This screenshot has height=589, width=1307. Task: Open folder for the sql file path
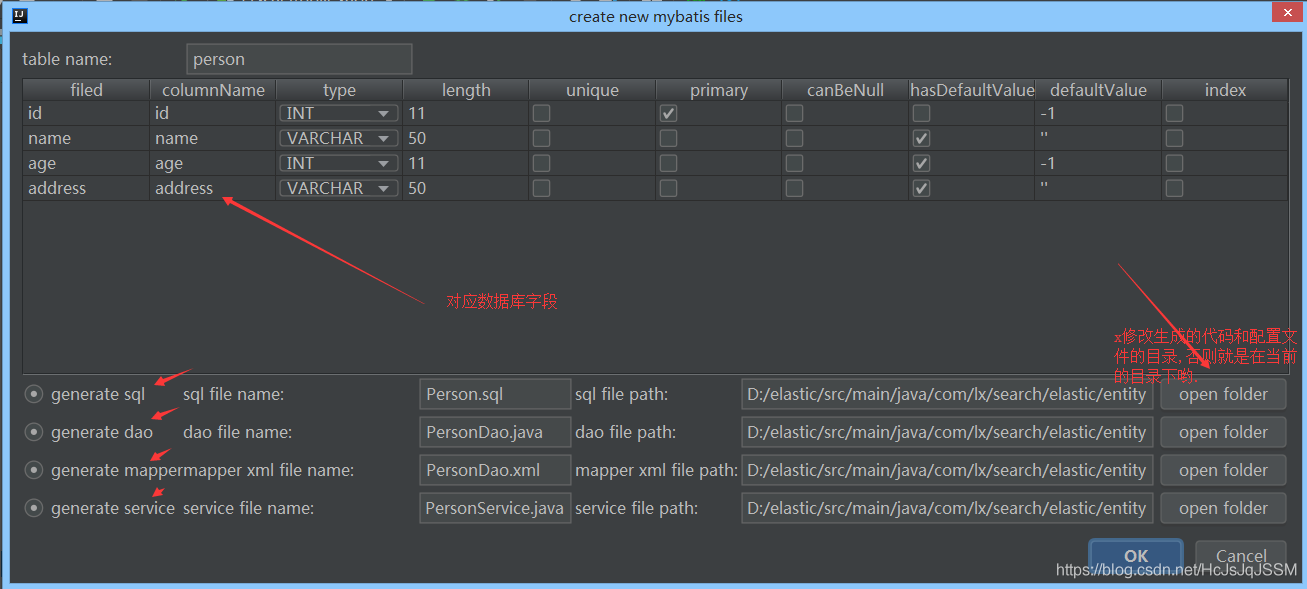tap(1222, 394)
